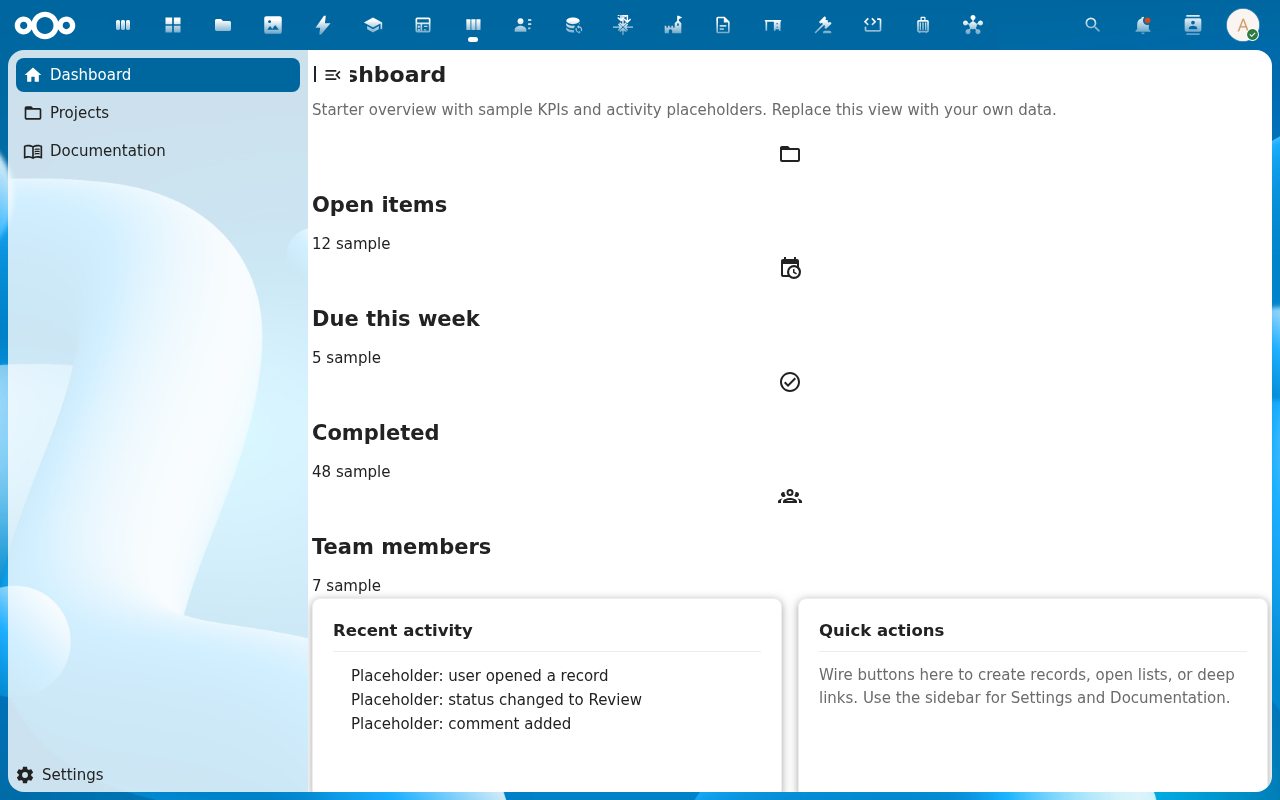
Task: Open the castle with flag app icon
Action: click(673, 25)
